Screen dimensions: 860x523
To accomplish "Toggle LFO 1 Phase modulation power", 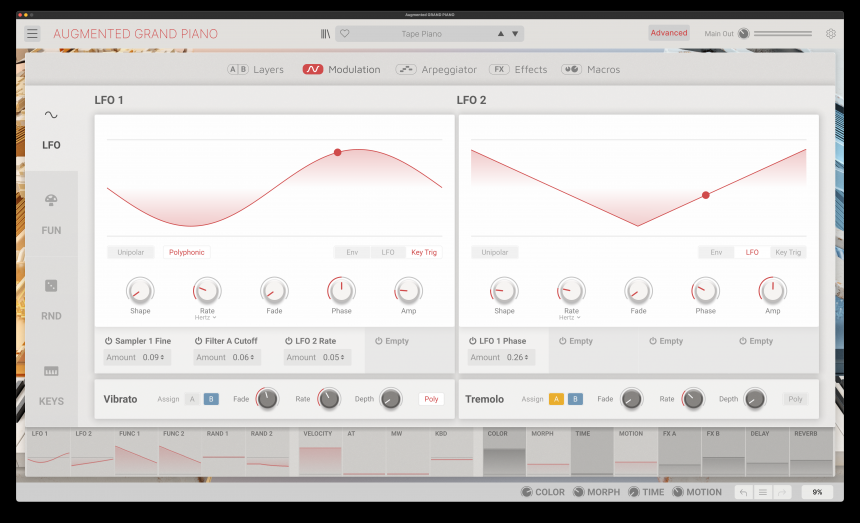I will pyautogui.click(x=472, y=341).
